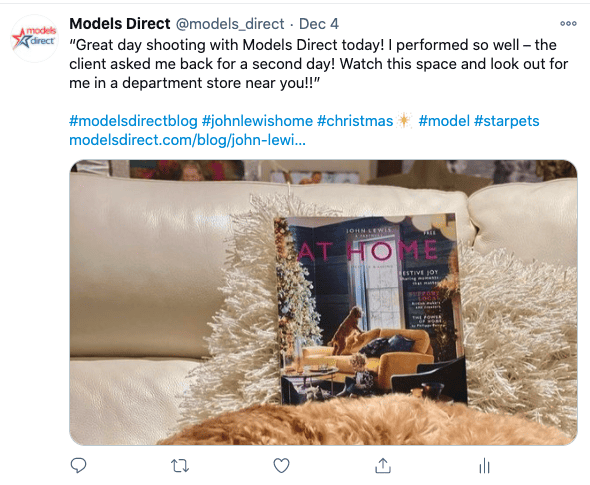Open the Models Direct display name
The width and height of the screenshot is (590, 485).
pos(120,24)
